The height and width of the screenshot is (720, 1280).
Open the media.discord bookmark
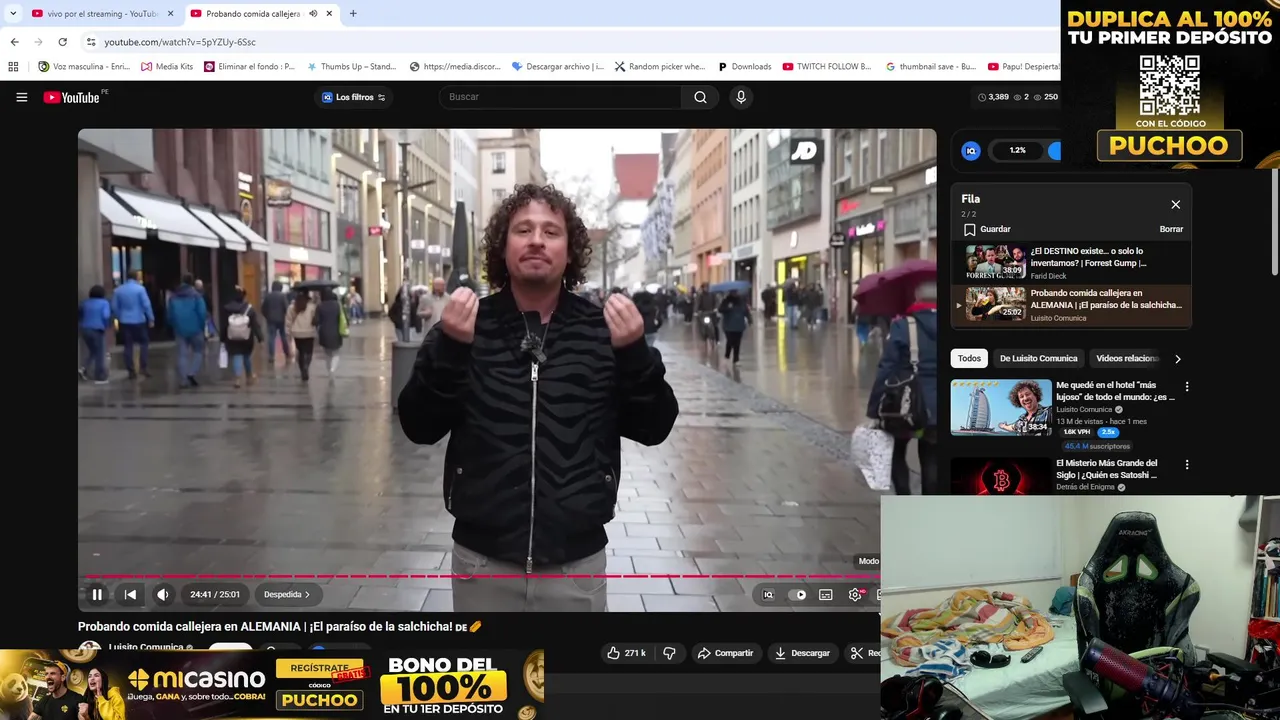pyautogui.click(x=455, y=67)
